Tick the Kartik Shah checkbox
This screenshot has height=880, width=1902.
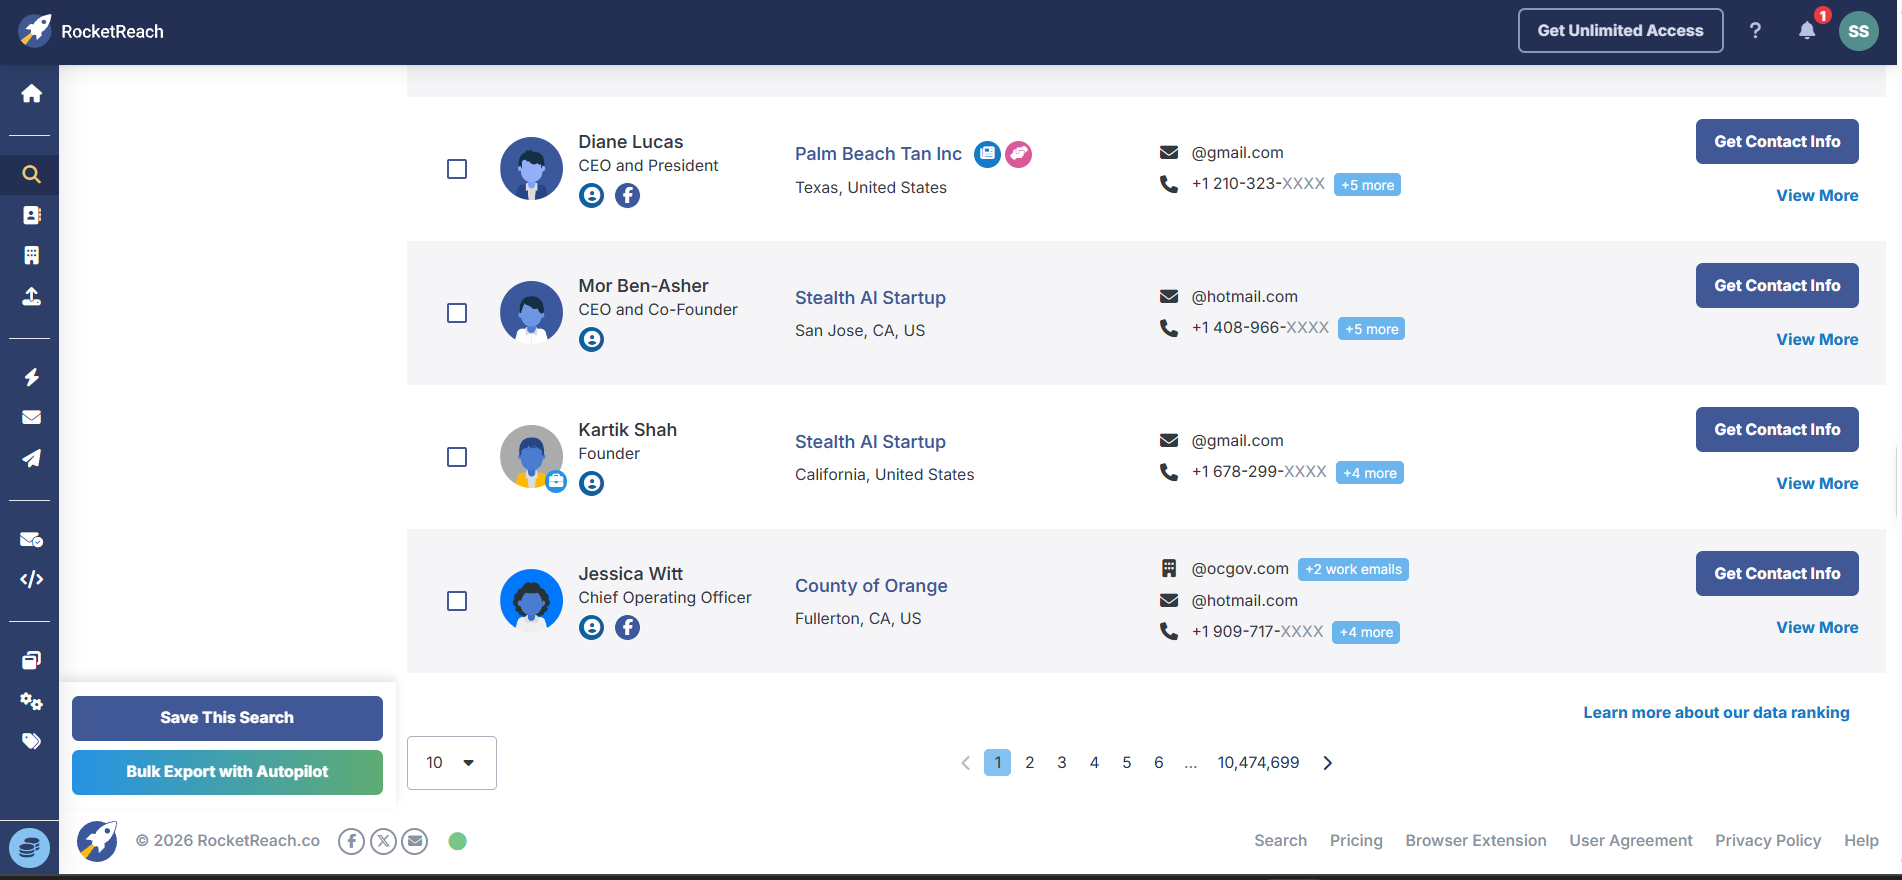click(457, 457)
